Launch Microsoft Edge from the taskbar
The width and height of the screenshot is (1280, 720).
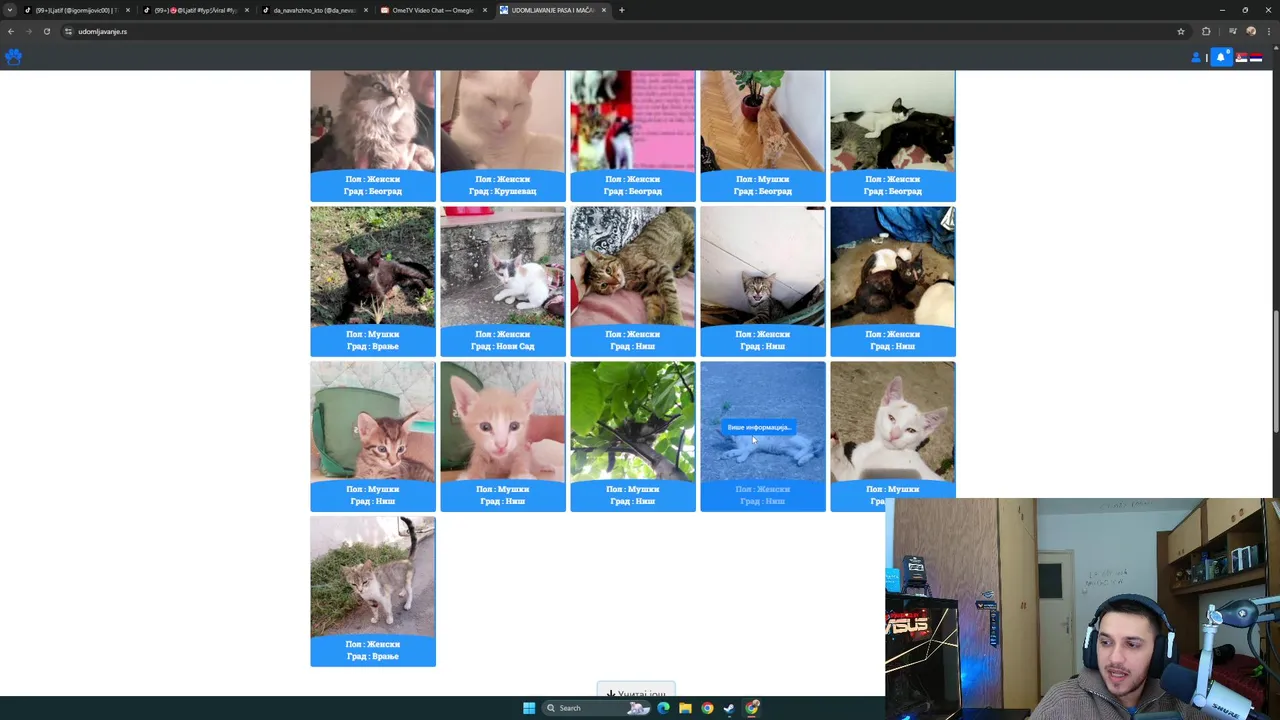[x=663, y=708]
